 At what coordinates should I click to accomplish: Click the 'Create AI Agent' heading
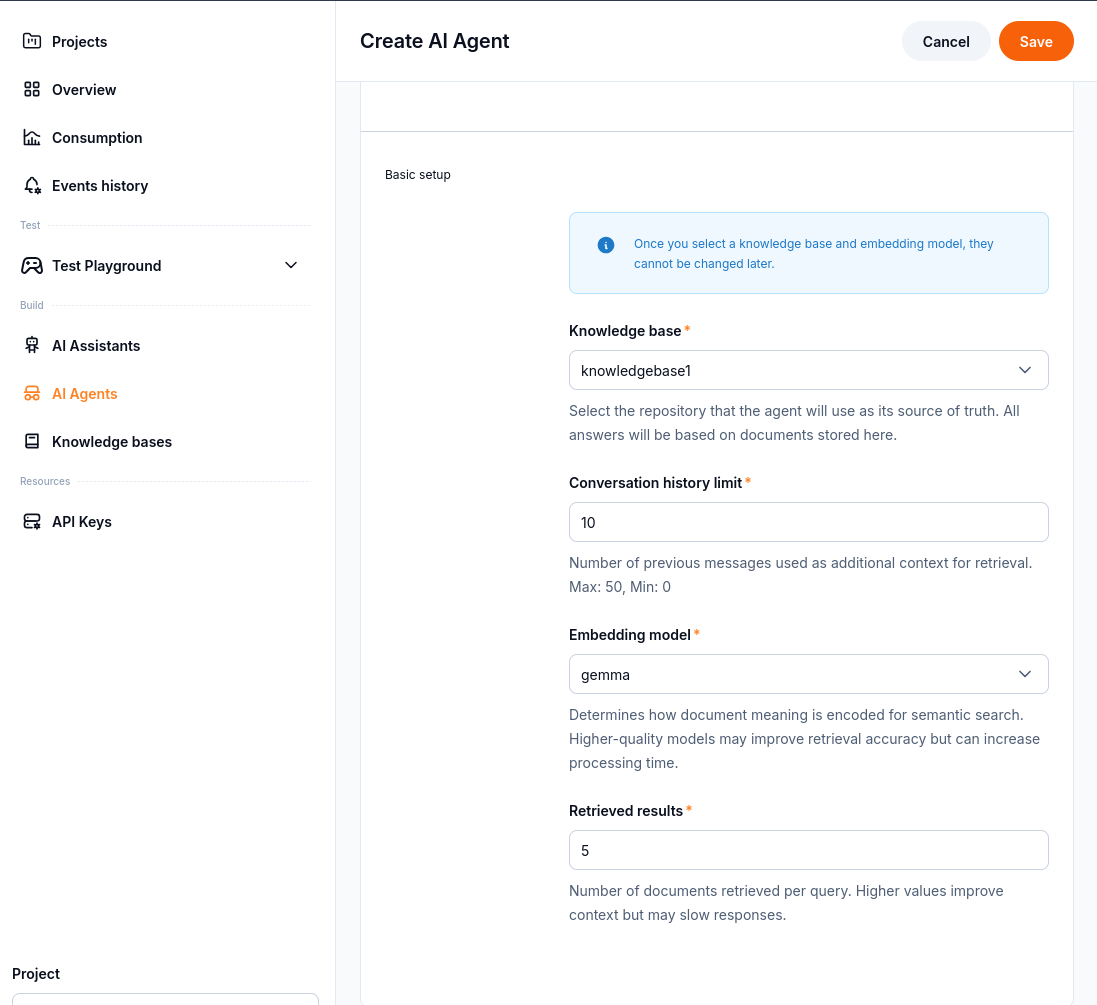[x=434, y=41]
